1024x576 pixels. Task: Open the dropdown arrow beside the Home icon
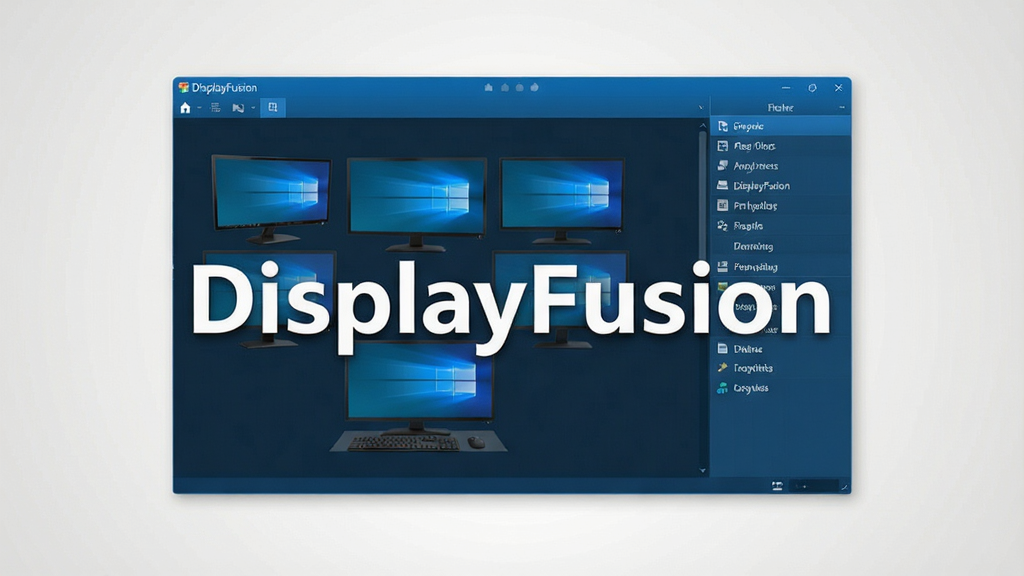pos(199,108)
